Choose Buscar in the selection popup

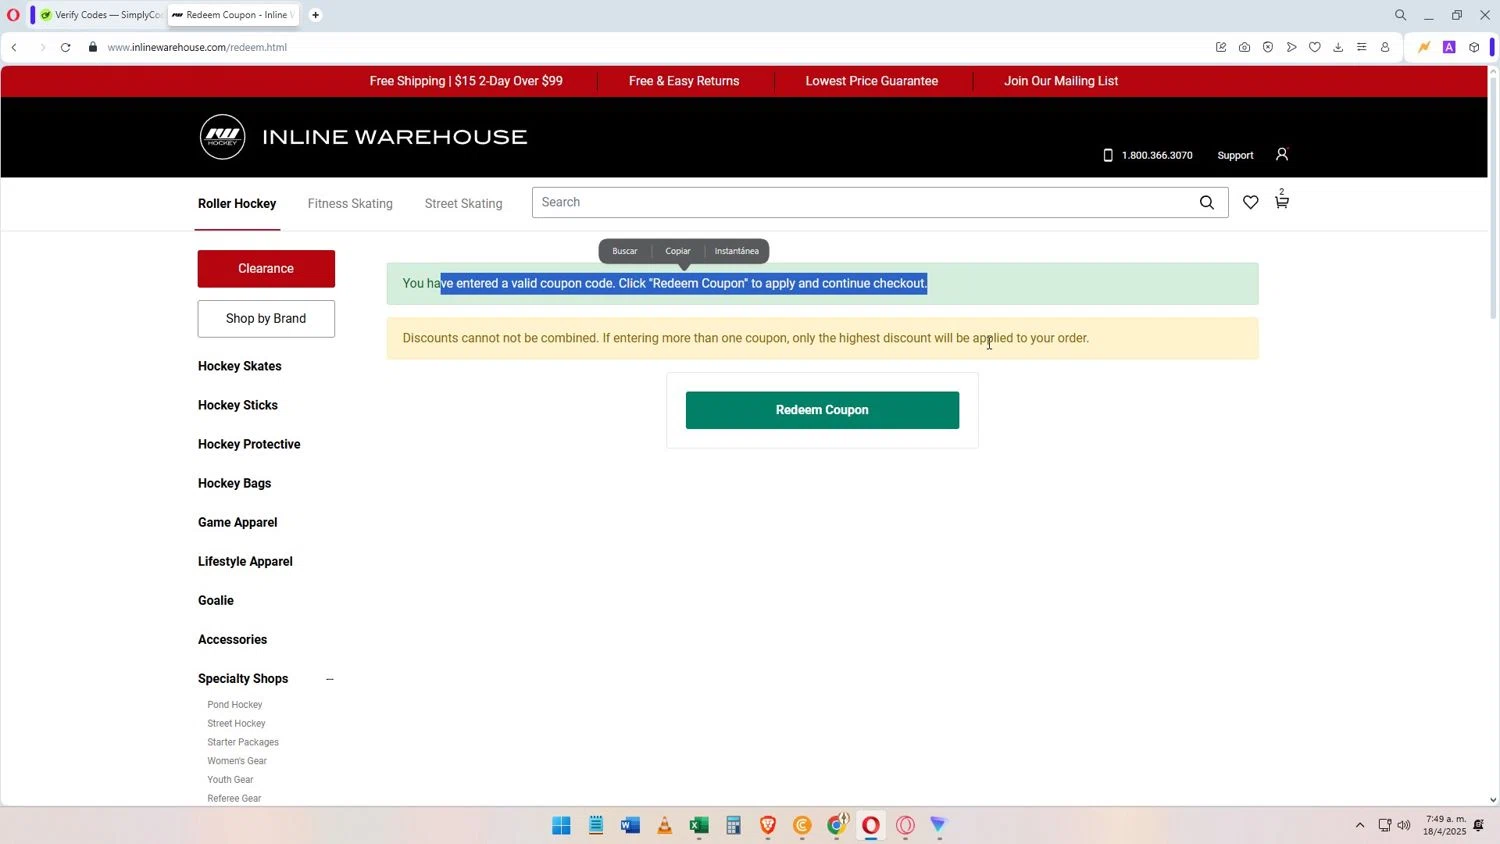625,251
